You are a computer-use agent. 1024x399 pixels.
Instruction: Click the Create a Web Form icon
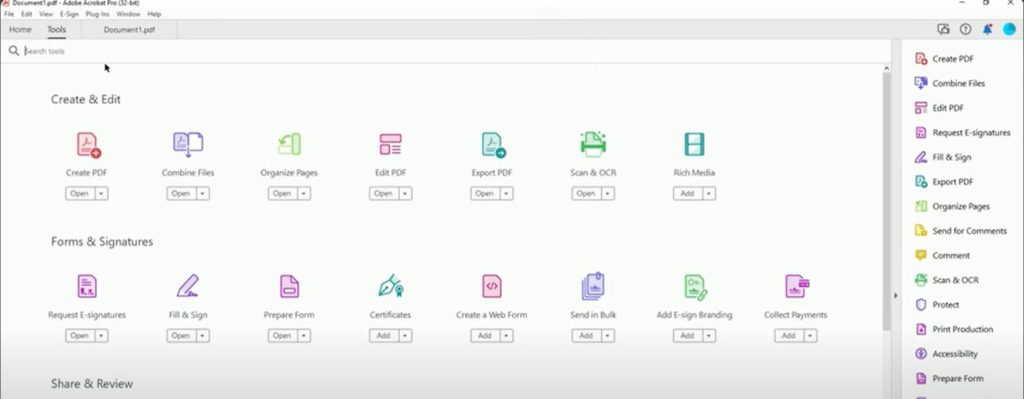tap(492, 286)
